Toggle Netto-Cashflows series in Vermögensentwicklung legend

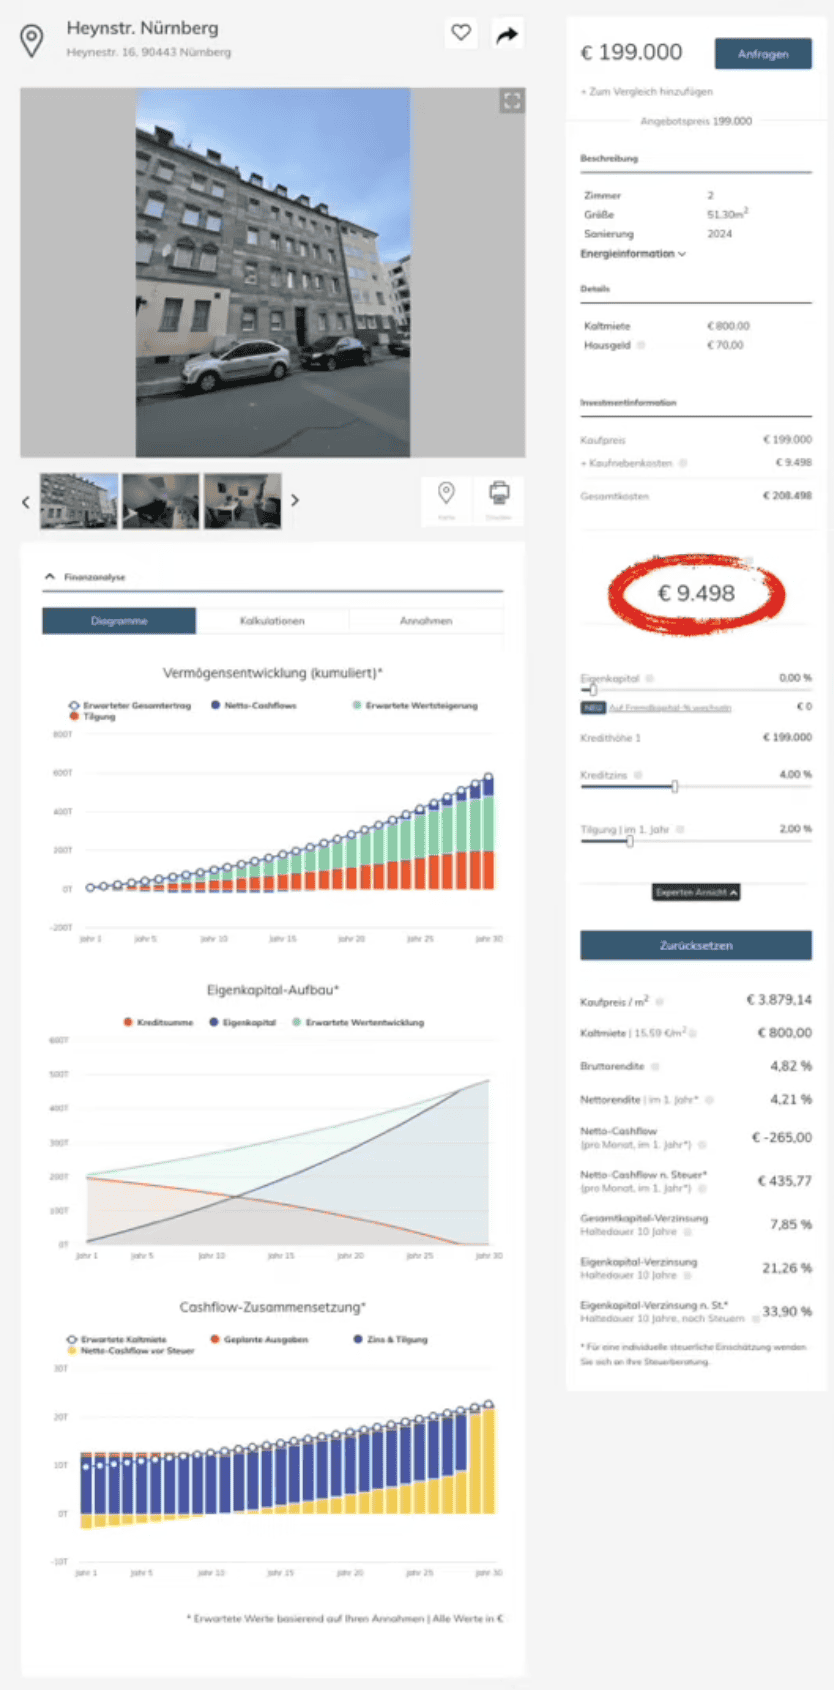[254, 705]
